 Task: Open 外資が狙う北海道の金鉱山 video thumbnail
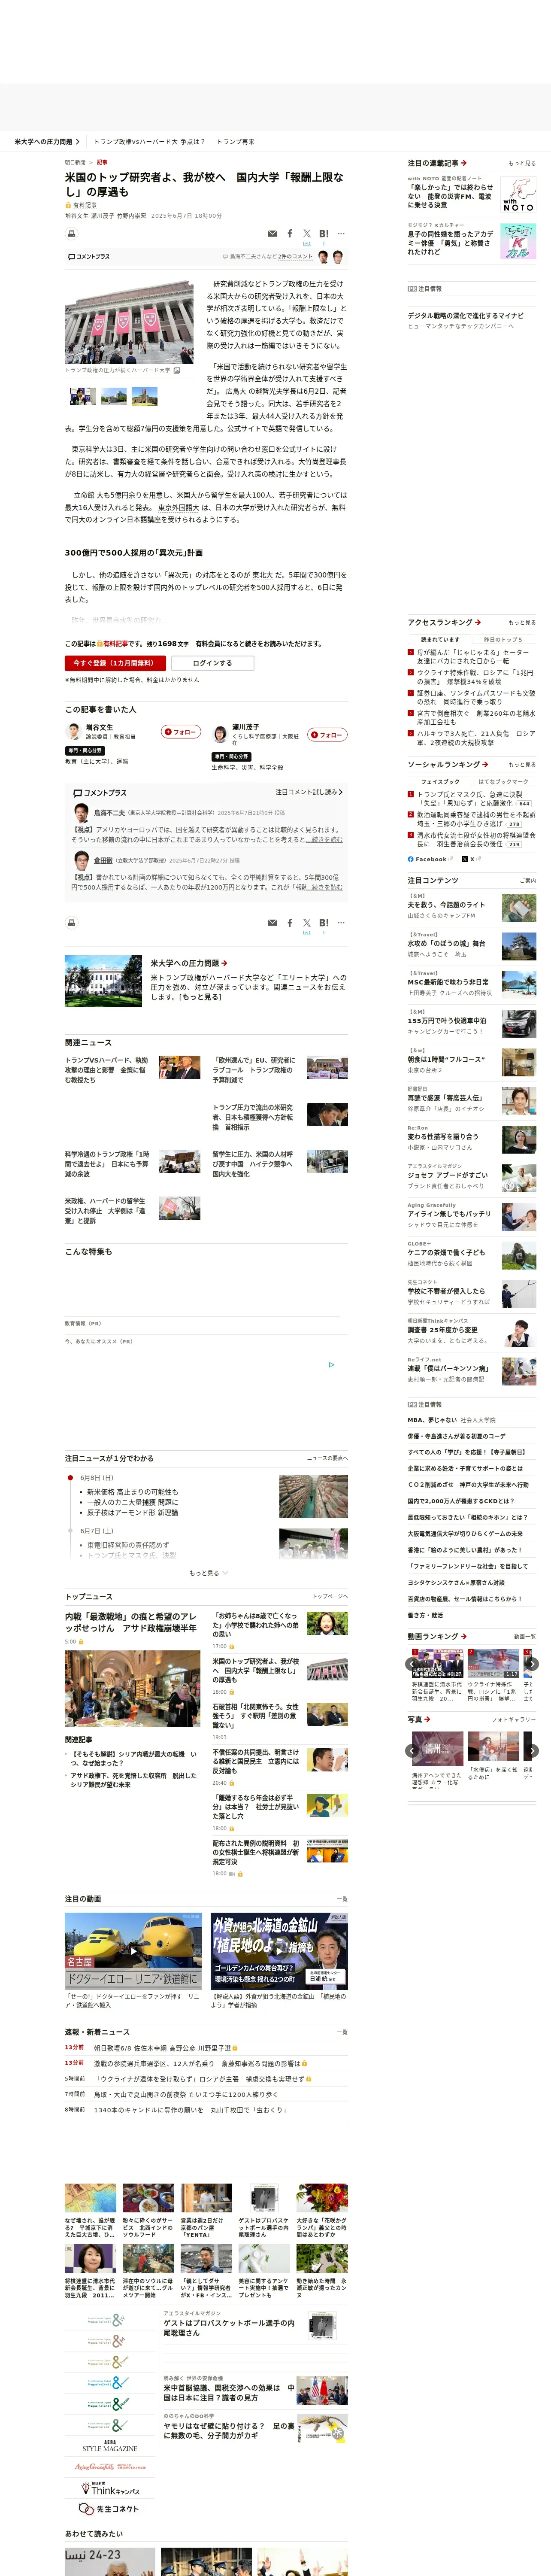(x=279, y=1951)
